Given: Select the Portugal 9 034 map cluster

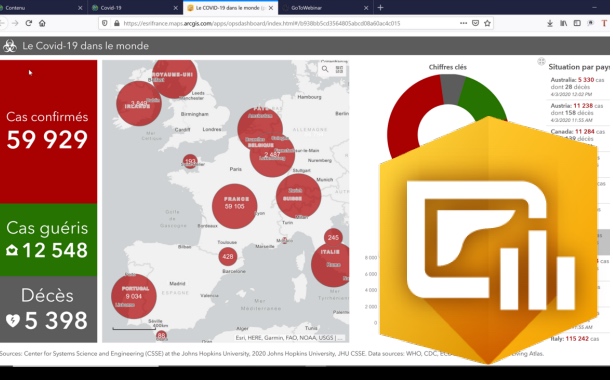Looking at the screenshot, I should pyautogui.click(x=134, y=296).
